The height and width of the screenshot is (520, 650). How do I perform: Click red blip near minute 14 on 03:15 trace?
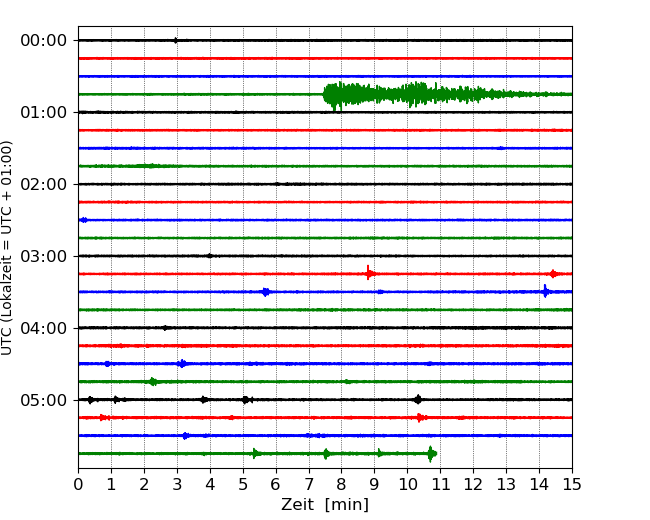(553, 274)
